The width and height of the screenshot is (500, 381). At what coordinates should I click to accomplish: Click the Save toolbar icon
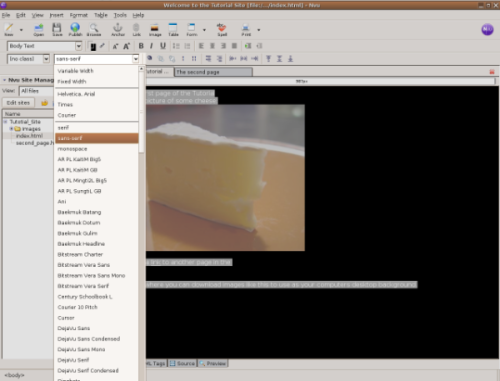point(57,29)
